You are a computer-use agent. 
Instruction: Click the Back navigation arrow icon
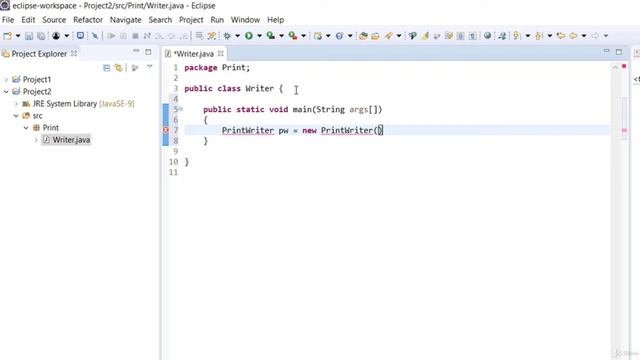(573, 36)
